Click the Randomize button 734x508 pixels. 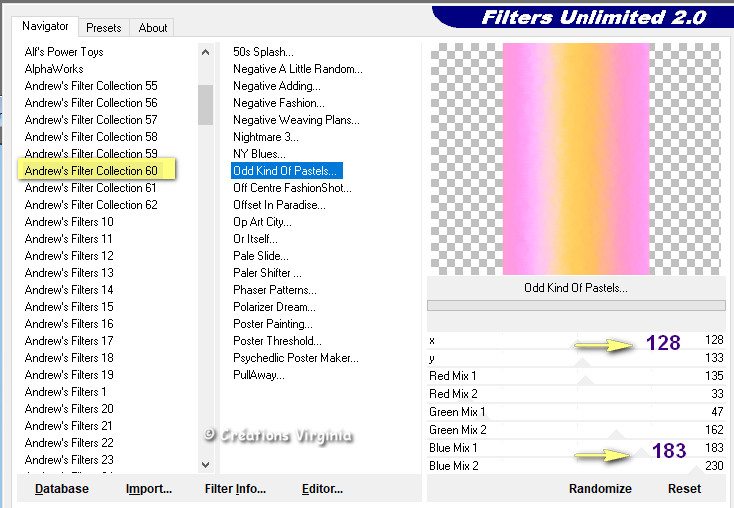coord(600,489)
